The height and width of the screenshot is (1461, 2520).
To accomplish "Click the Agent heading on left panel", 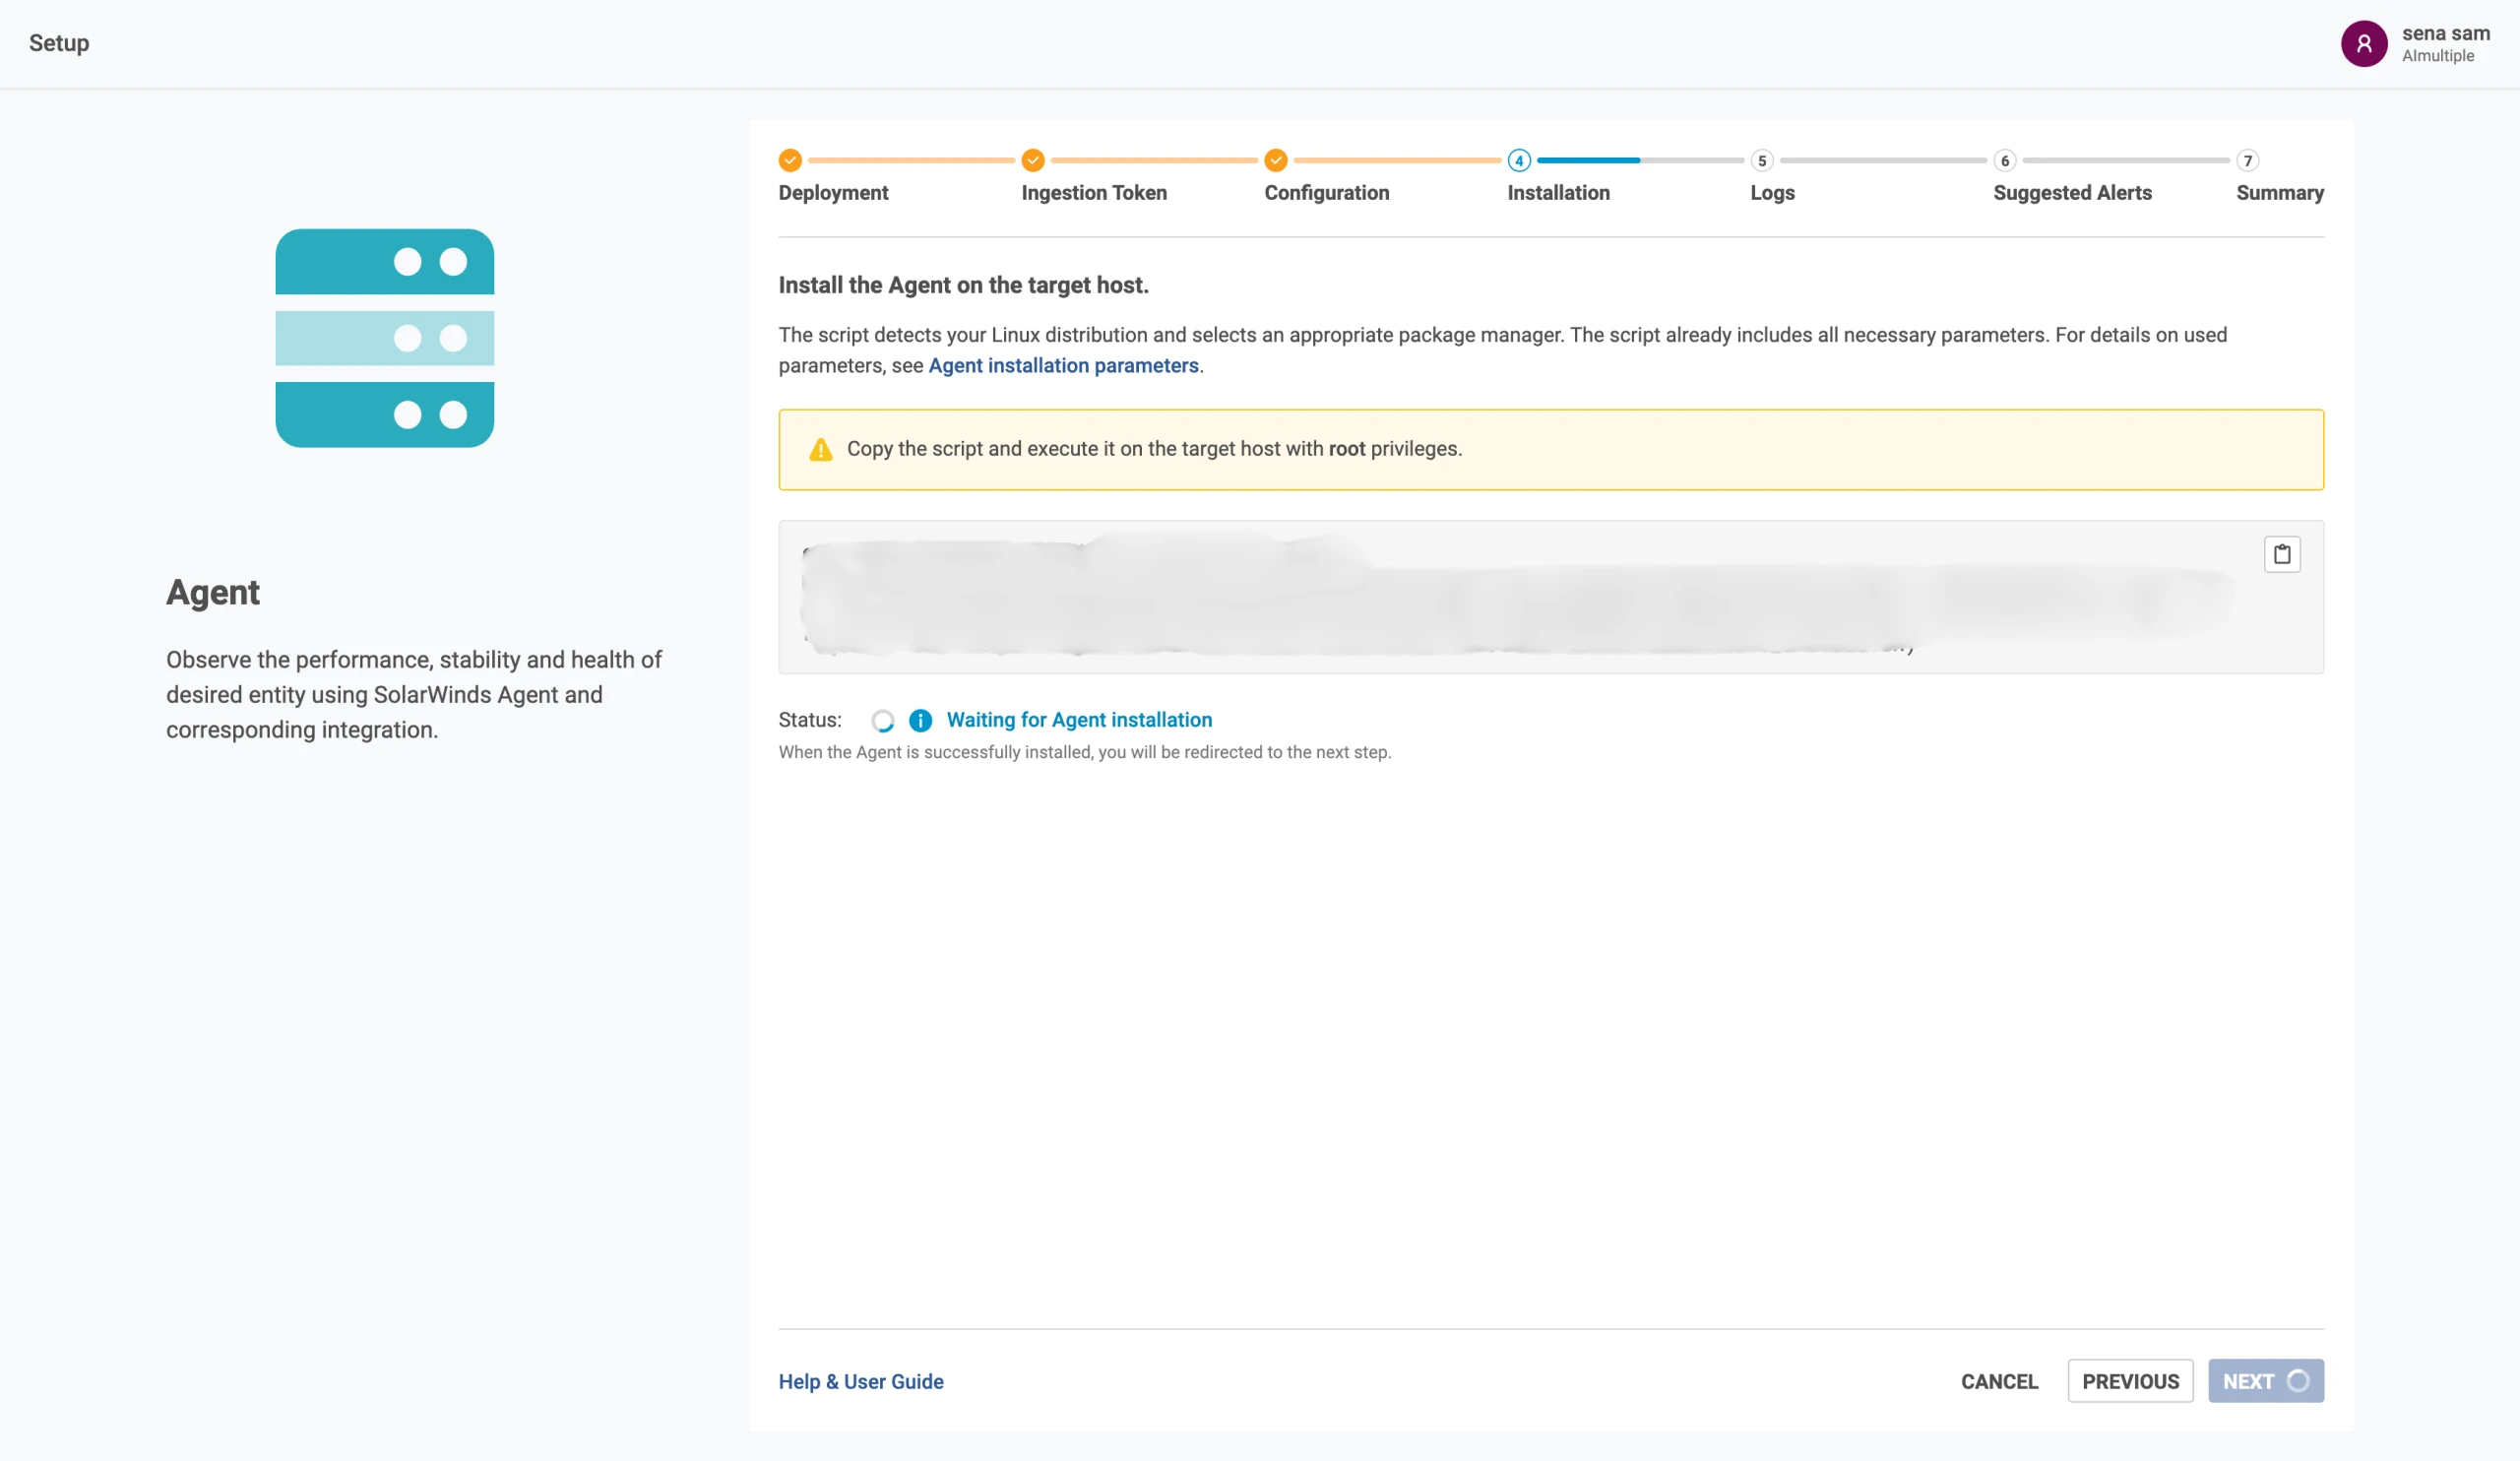I will 213,593.
